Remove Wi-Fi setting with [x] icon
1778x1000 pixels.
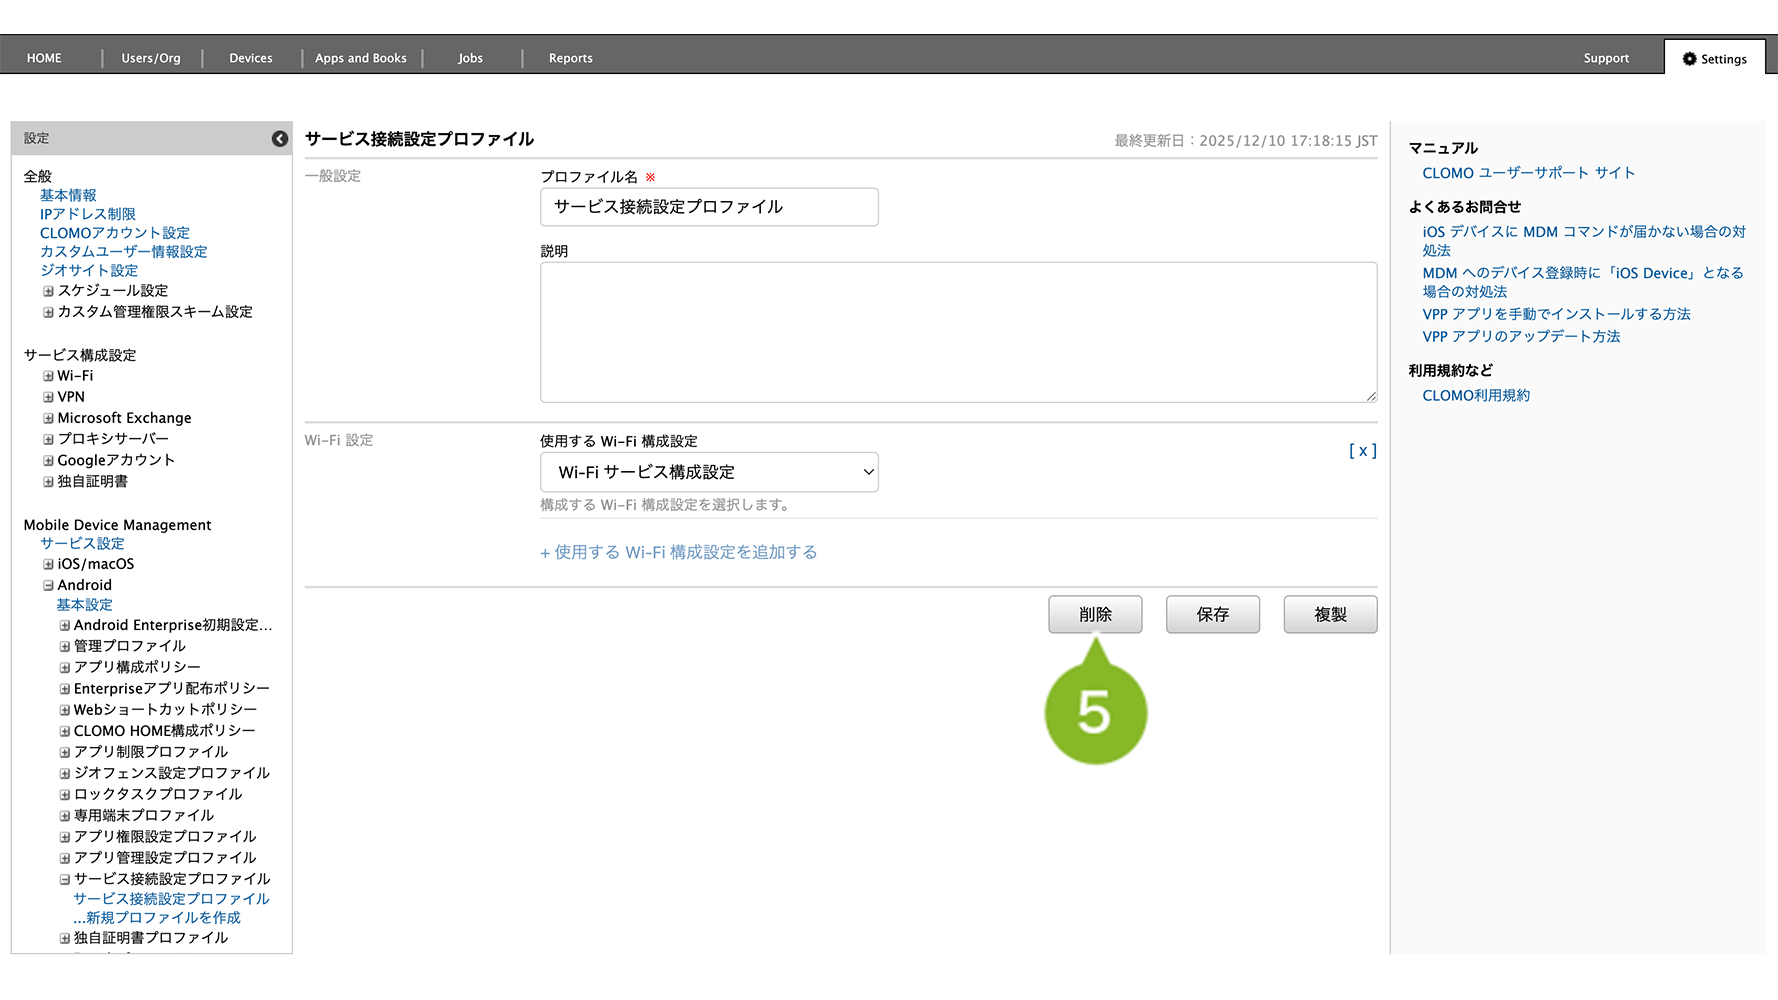1362,451
